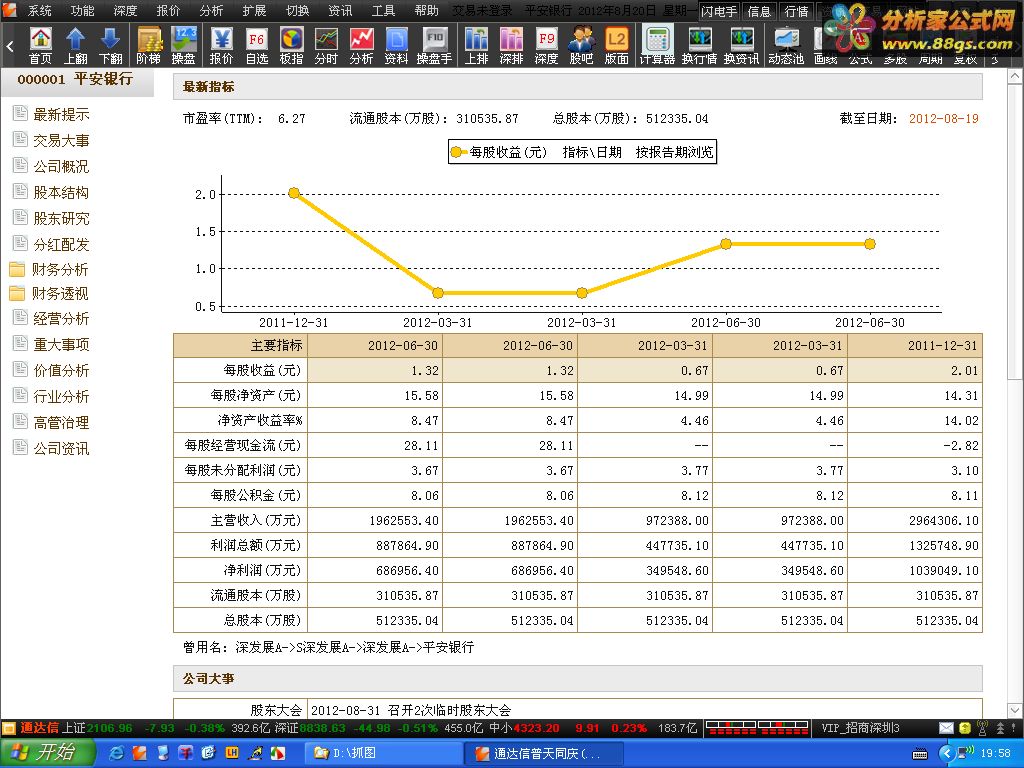
Task: Click the 2011-12-31 chart data point
Action: [294, 193]
